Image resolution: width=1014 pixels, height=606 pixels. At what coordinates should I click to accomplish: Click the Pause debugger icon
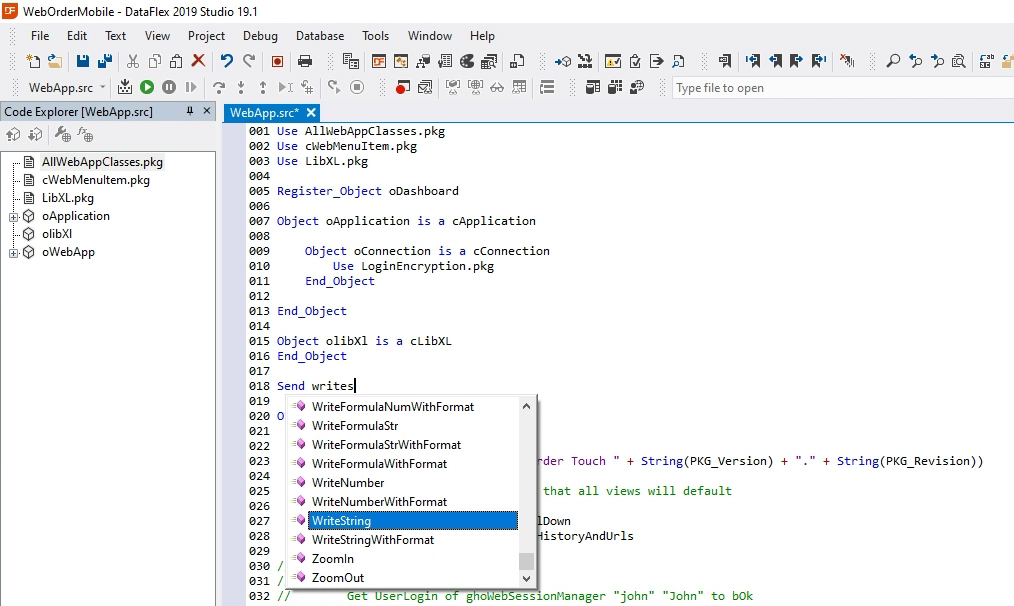coord(169,88)
